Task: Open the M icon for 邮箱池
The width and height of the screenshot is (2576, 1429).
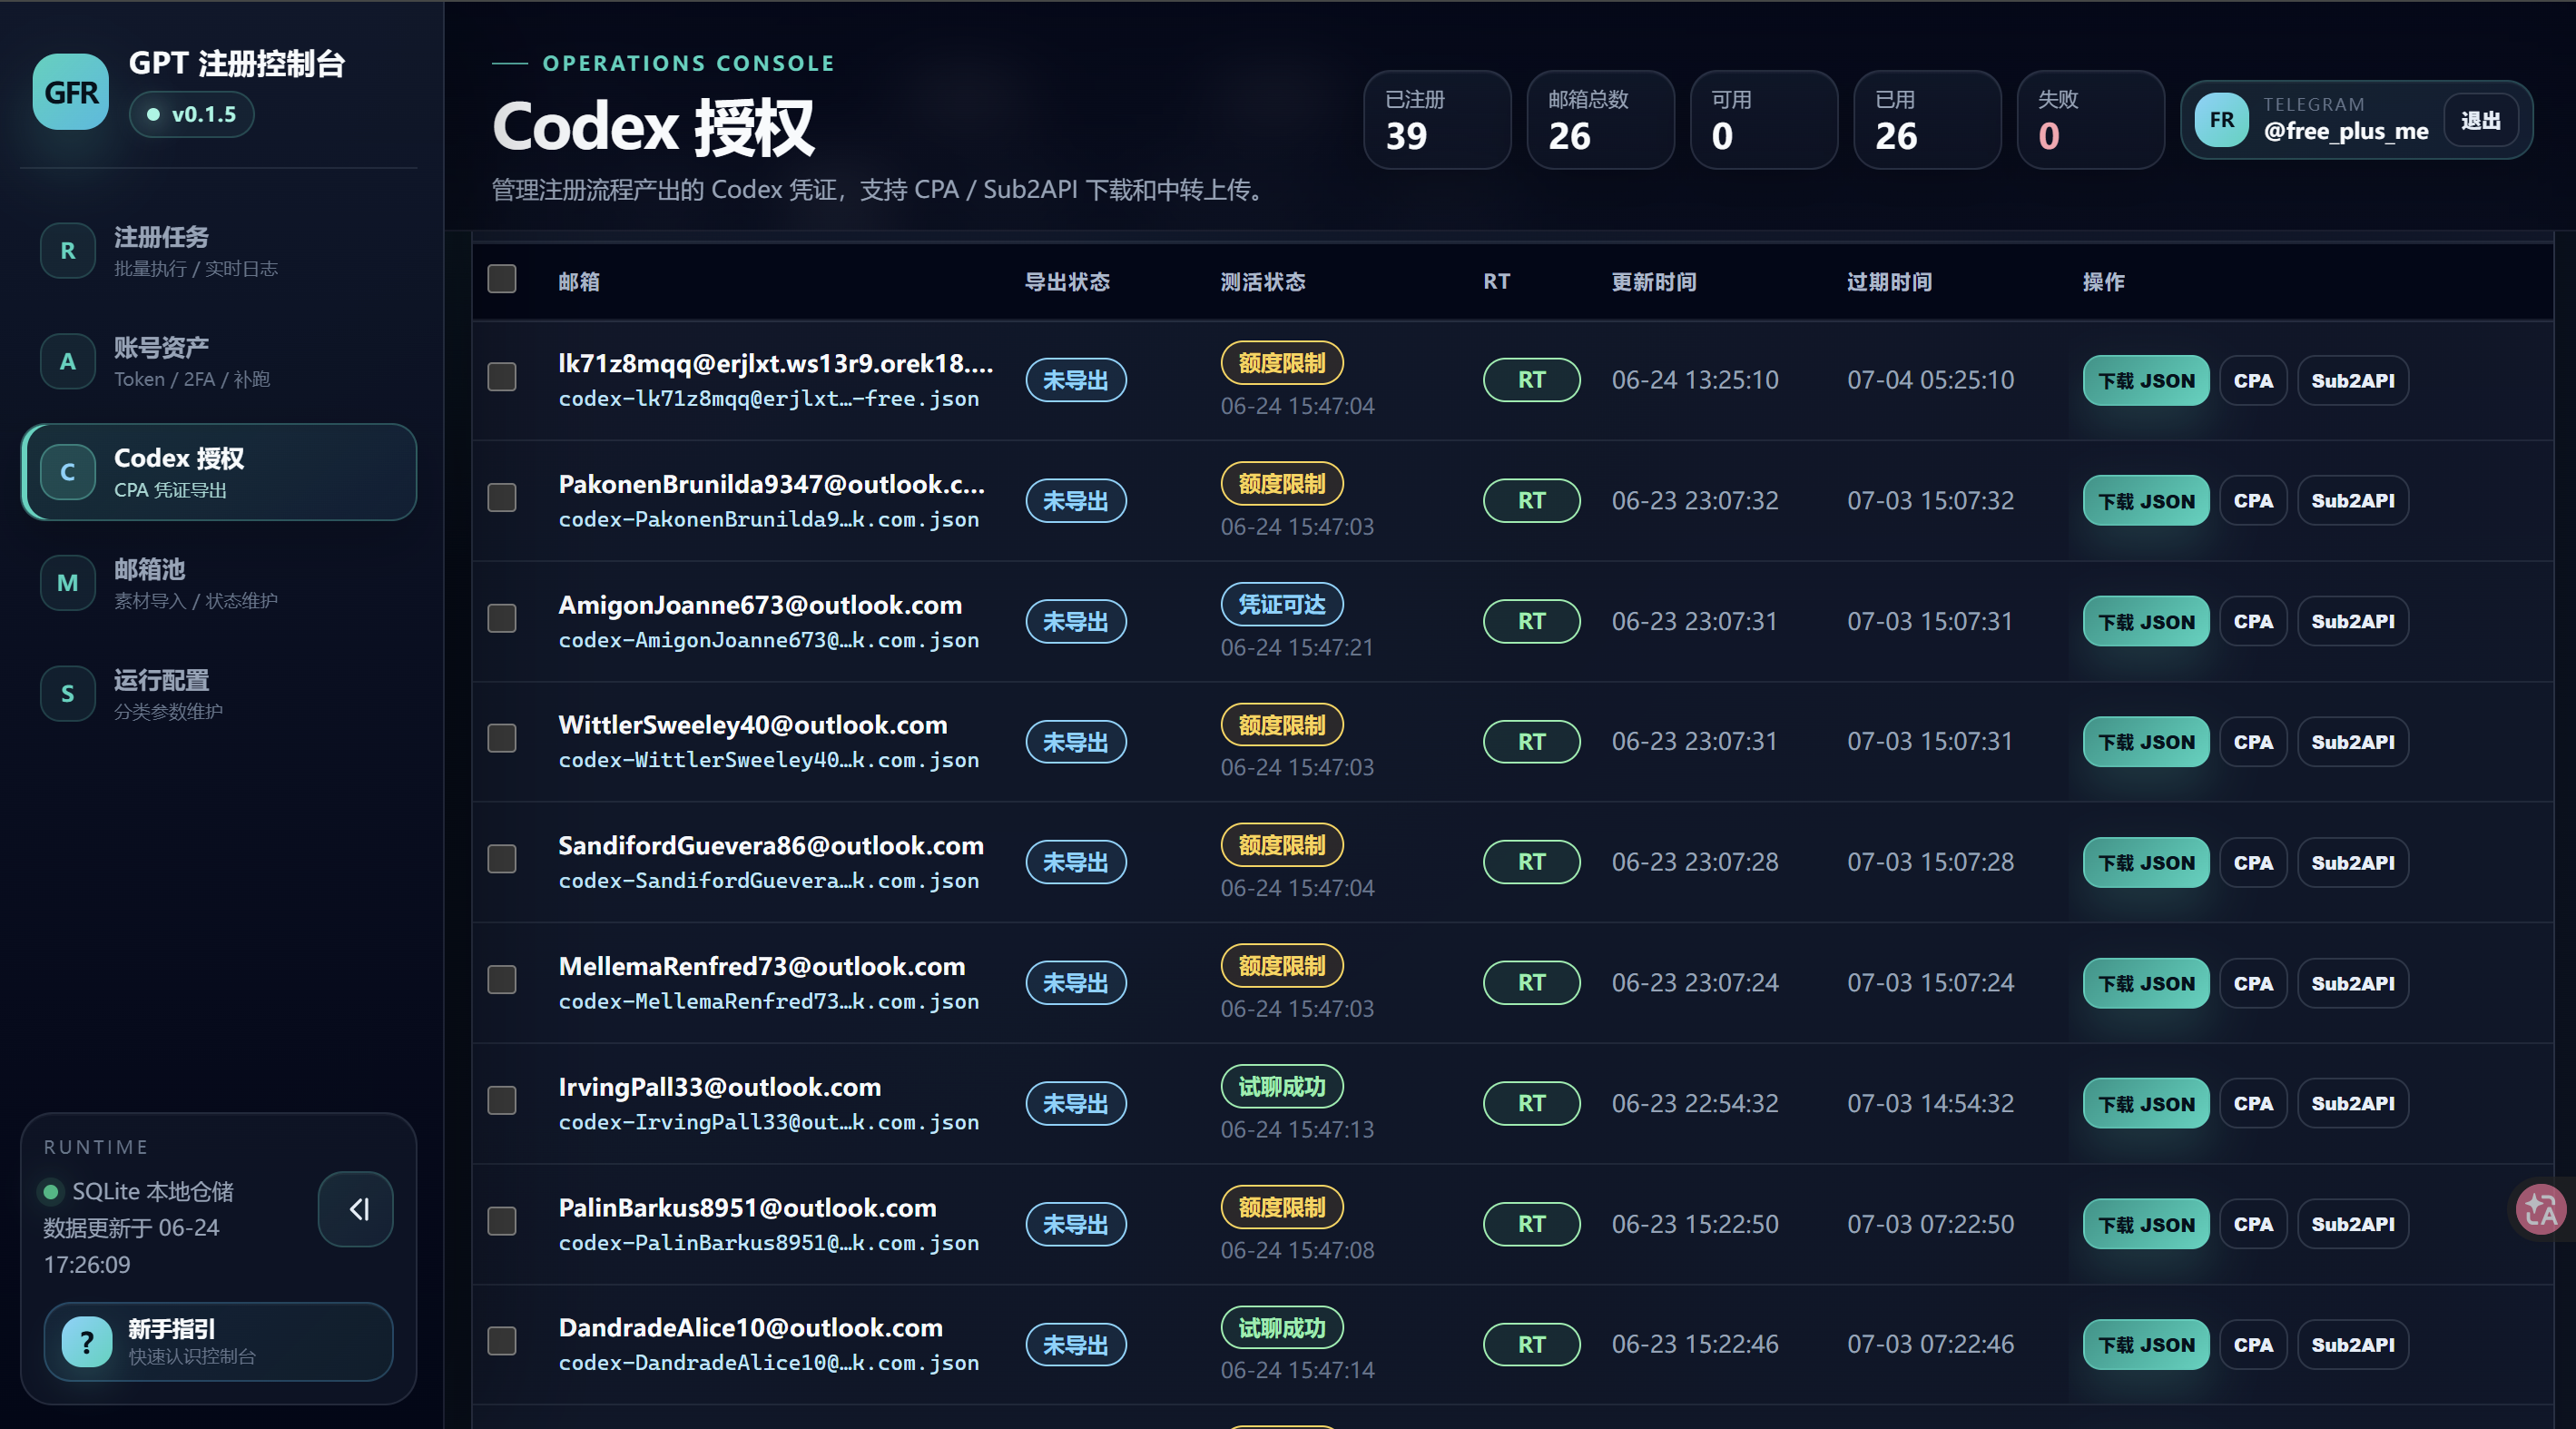Action: 67,583
